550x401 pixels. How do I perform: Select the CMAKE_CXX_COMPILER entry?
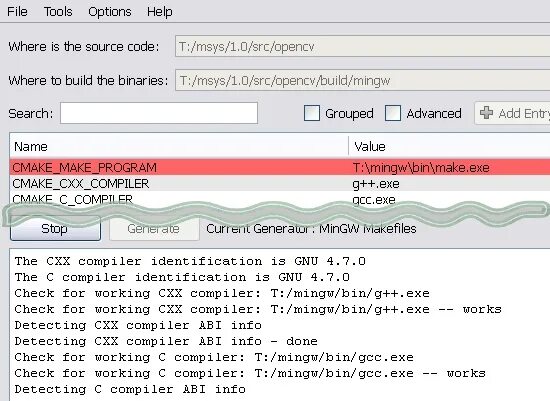(x=81, y=183)
